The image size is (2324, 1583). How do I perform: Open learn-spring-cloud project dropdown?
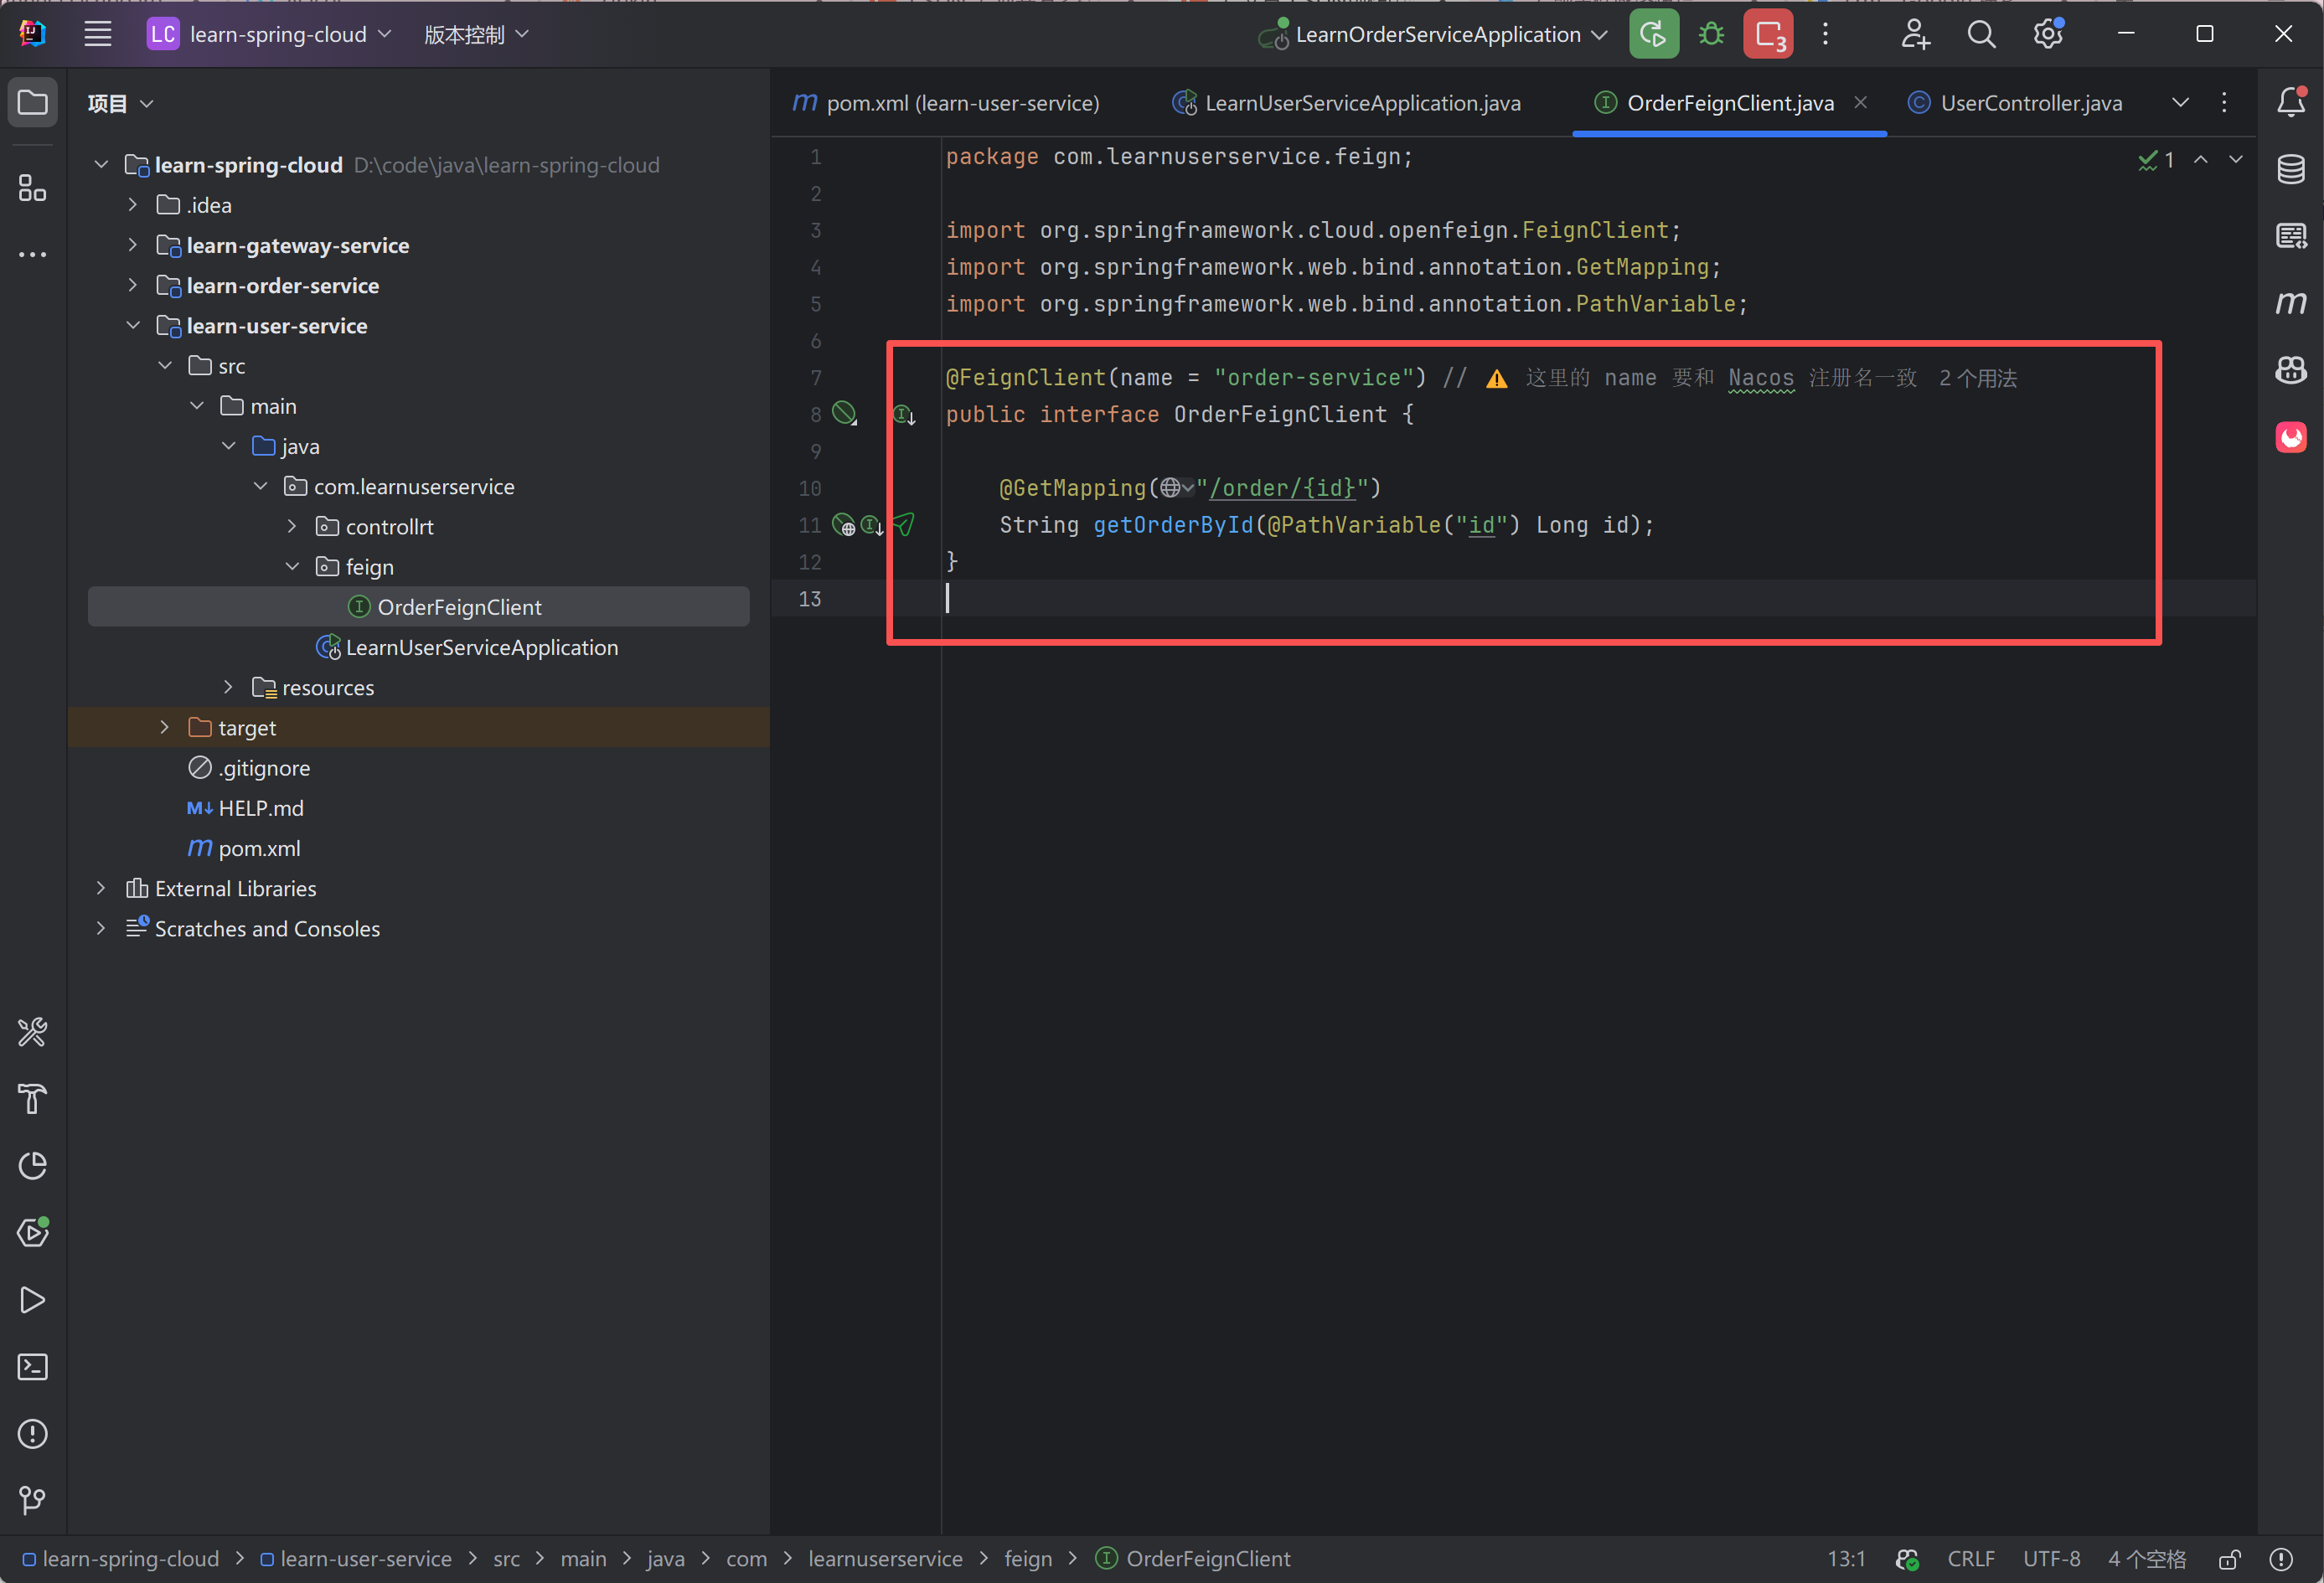(269, 34)
